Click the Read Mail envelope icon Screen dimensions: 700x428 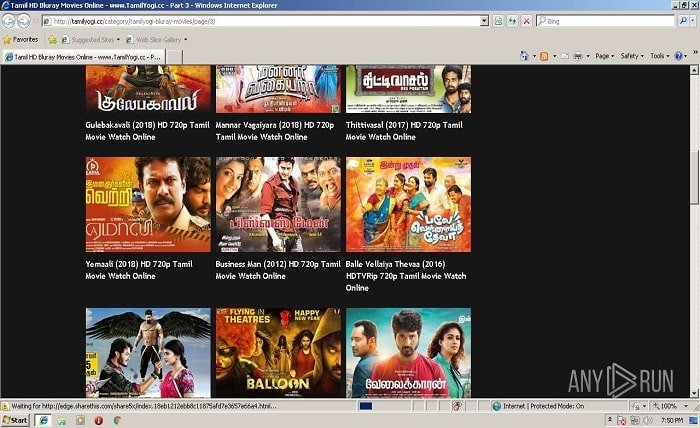point(565,56)
